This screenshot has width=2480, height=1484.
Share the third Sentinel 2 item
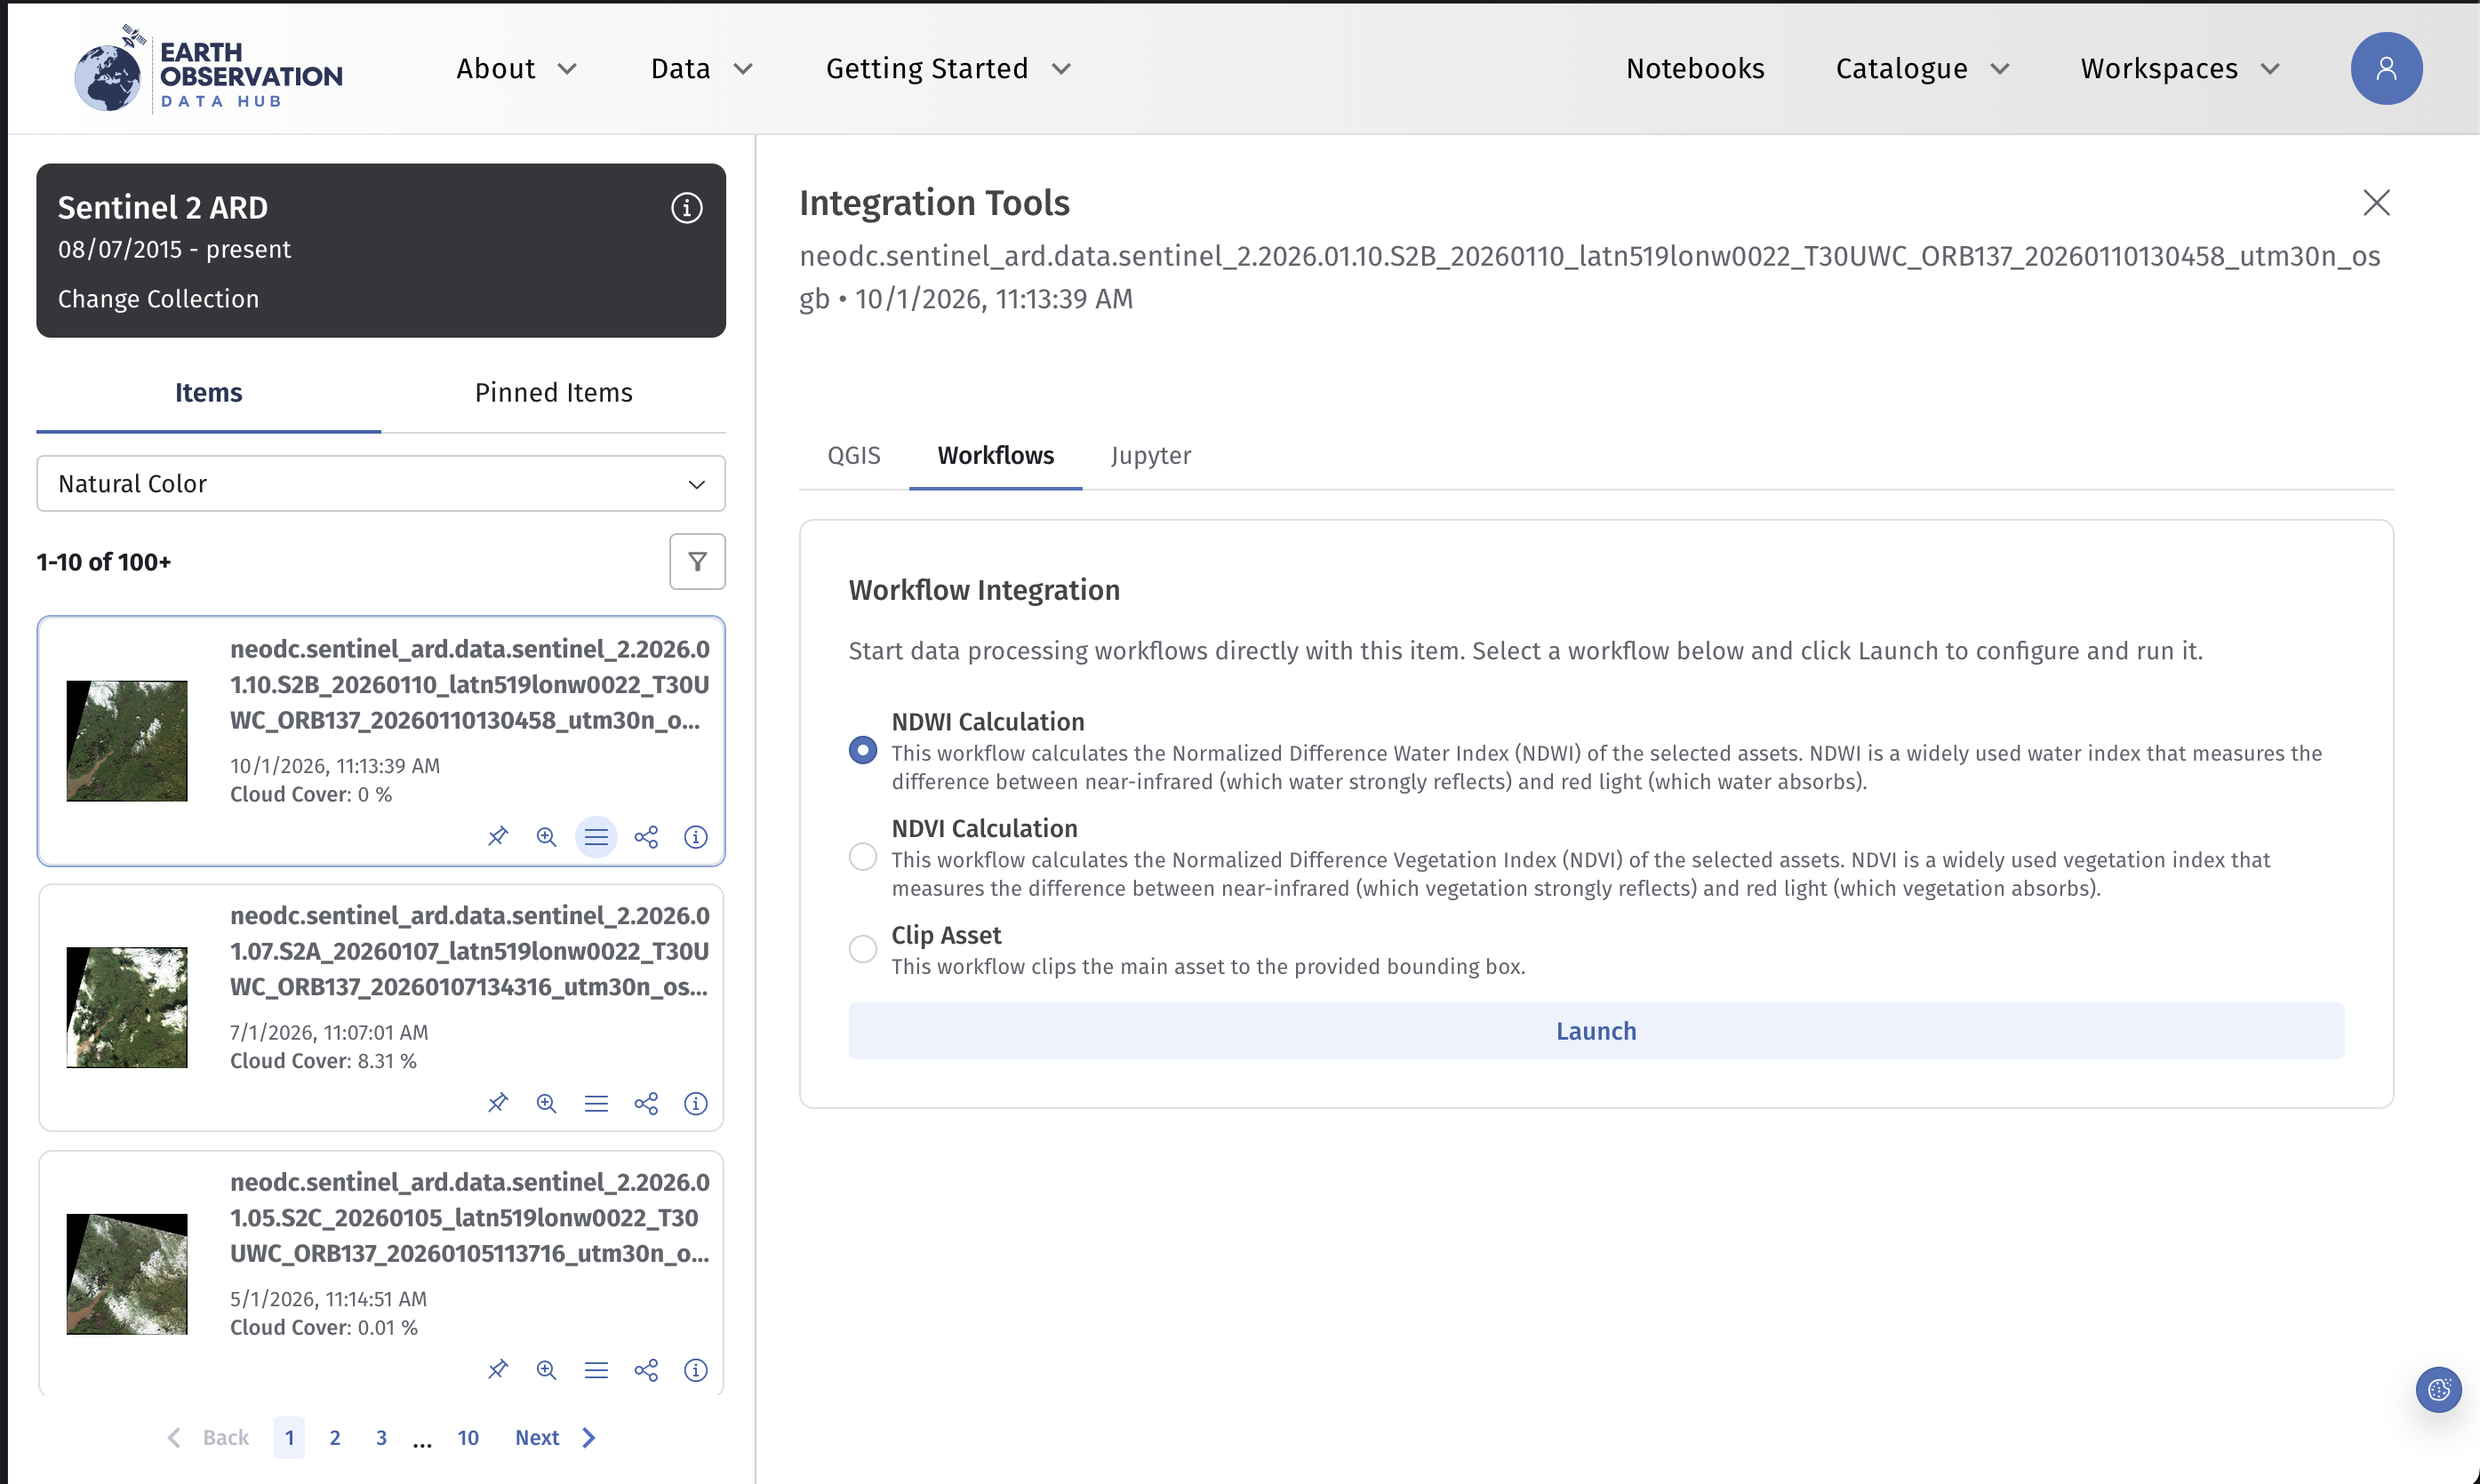click(647, 1370)
